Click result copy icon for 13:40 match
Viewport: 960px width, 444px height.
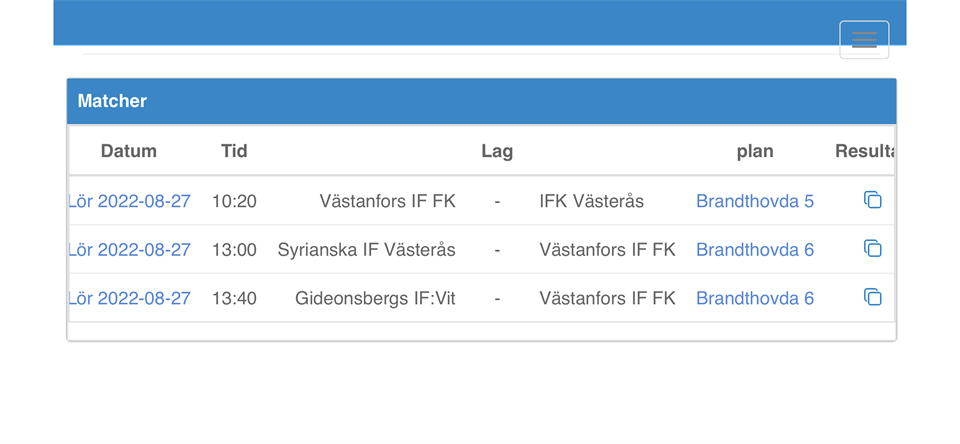point(872,297)
